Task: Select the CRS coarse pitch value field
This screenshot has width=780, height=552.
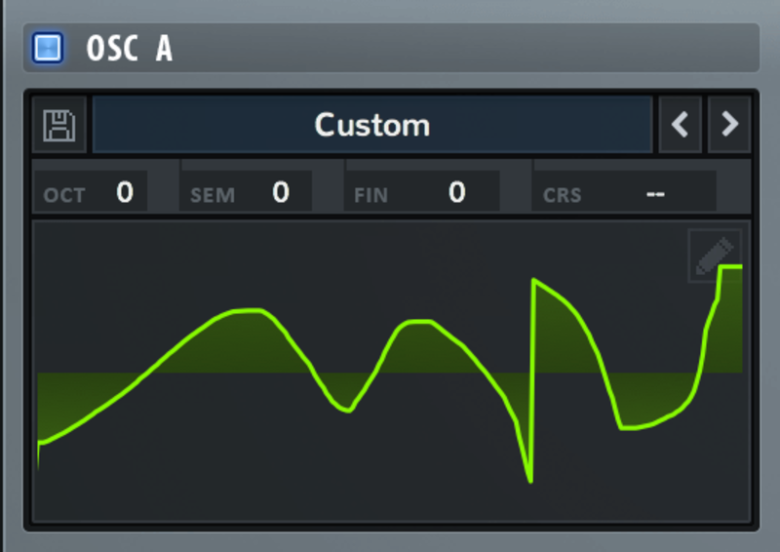Action: click(655, 192)
